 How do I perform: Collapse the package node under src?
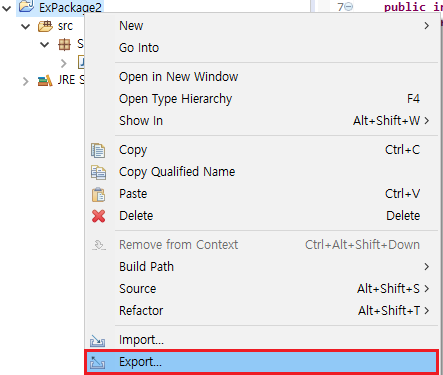(x=44, y=44)
